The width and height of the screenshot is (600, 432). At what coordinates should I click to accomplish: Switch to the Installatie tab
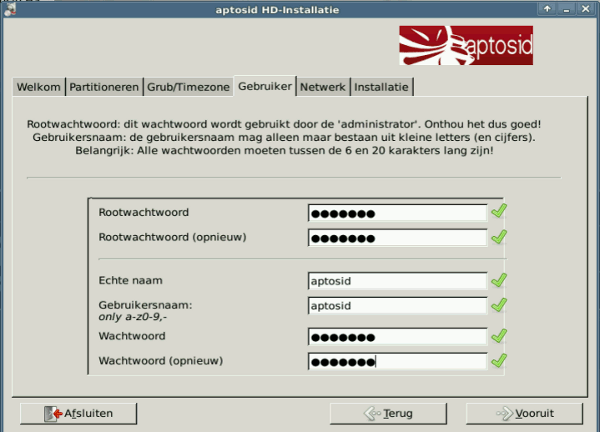coord(381,87)
